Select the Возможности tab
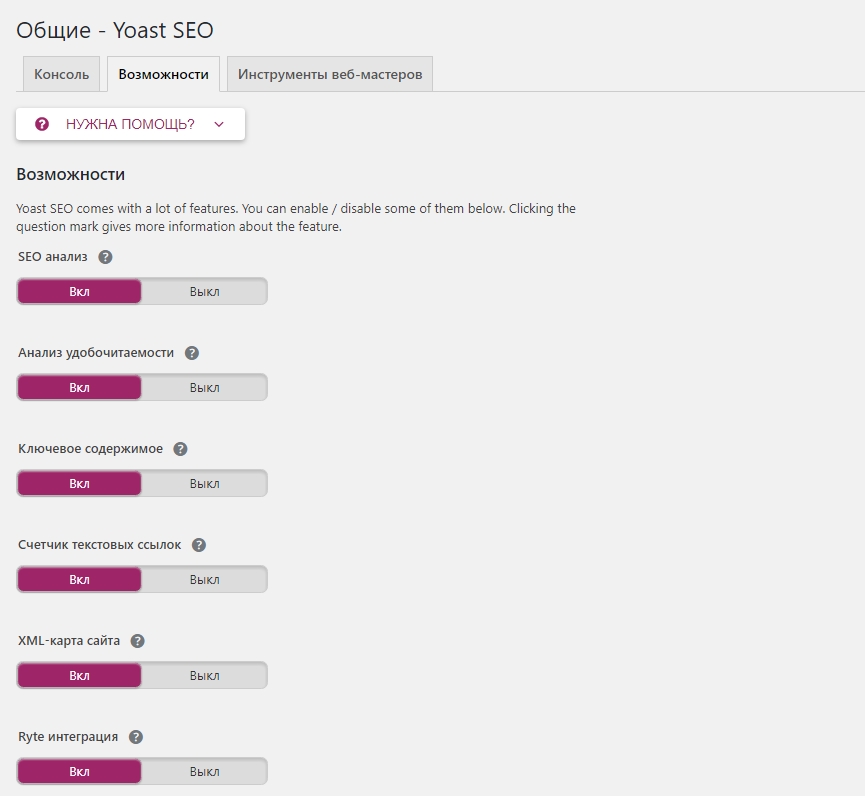 (x=163, y=74)
